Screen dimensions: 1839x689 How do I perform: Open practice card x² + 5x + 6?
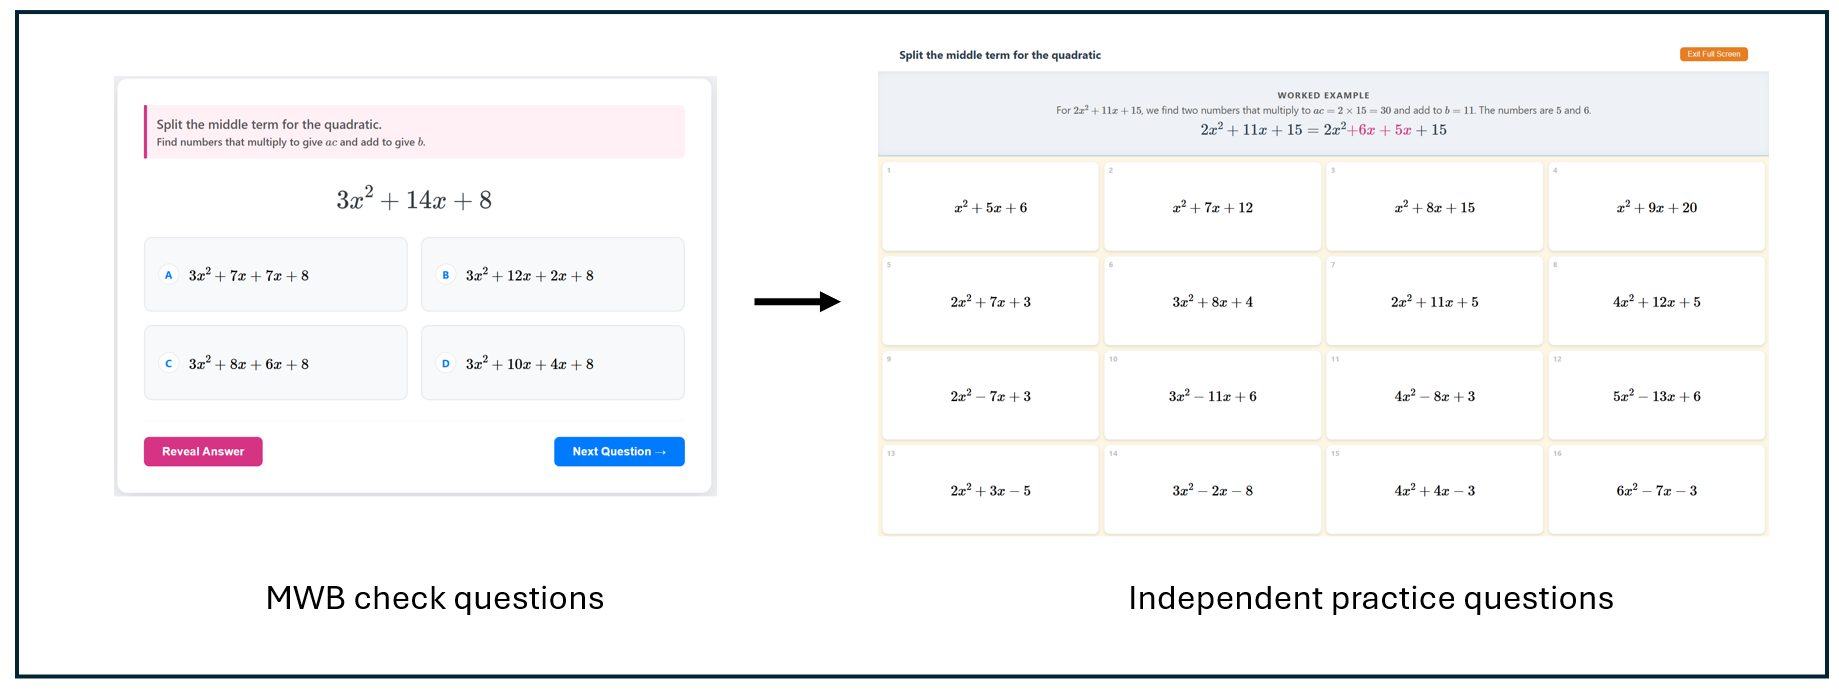pos(990,207)
